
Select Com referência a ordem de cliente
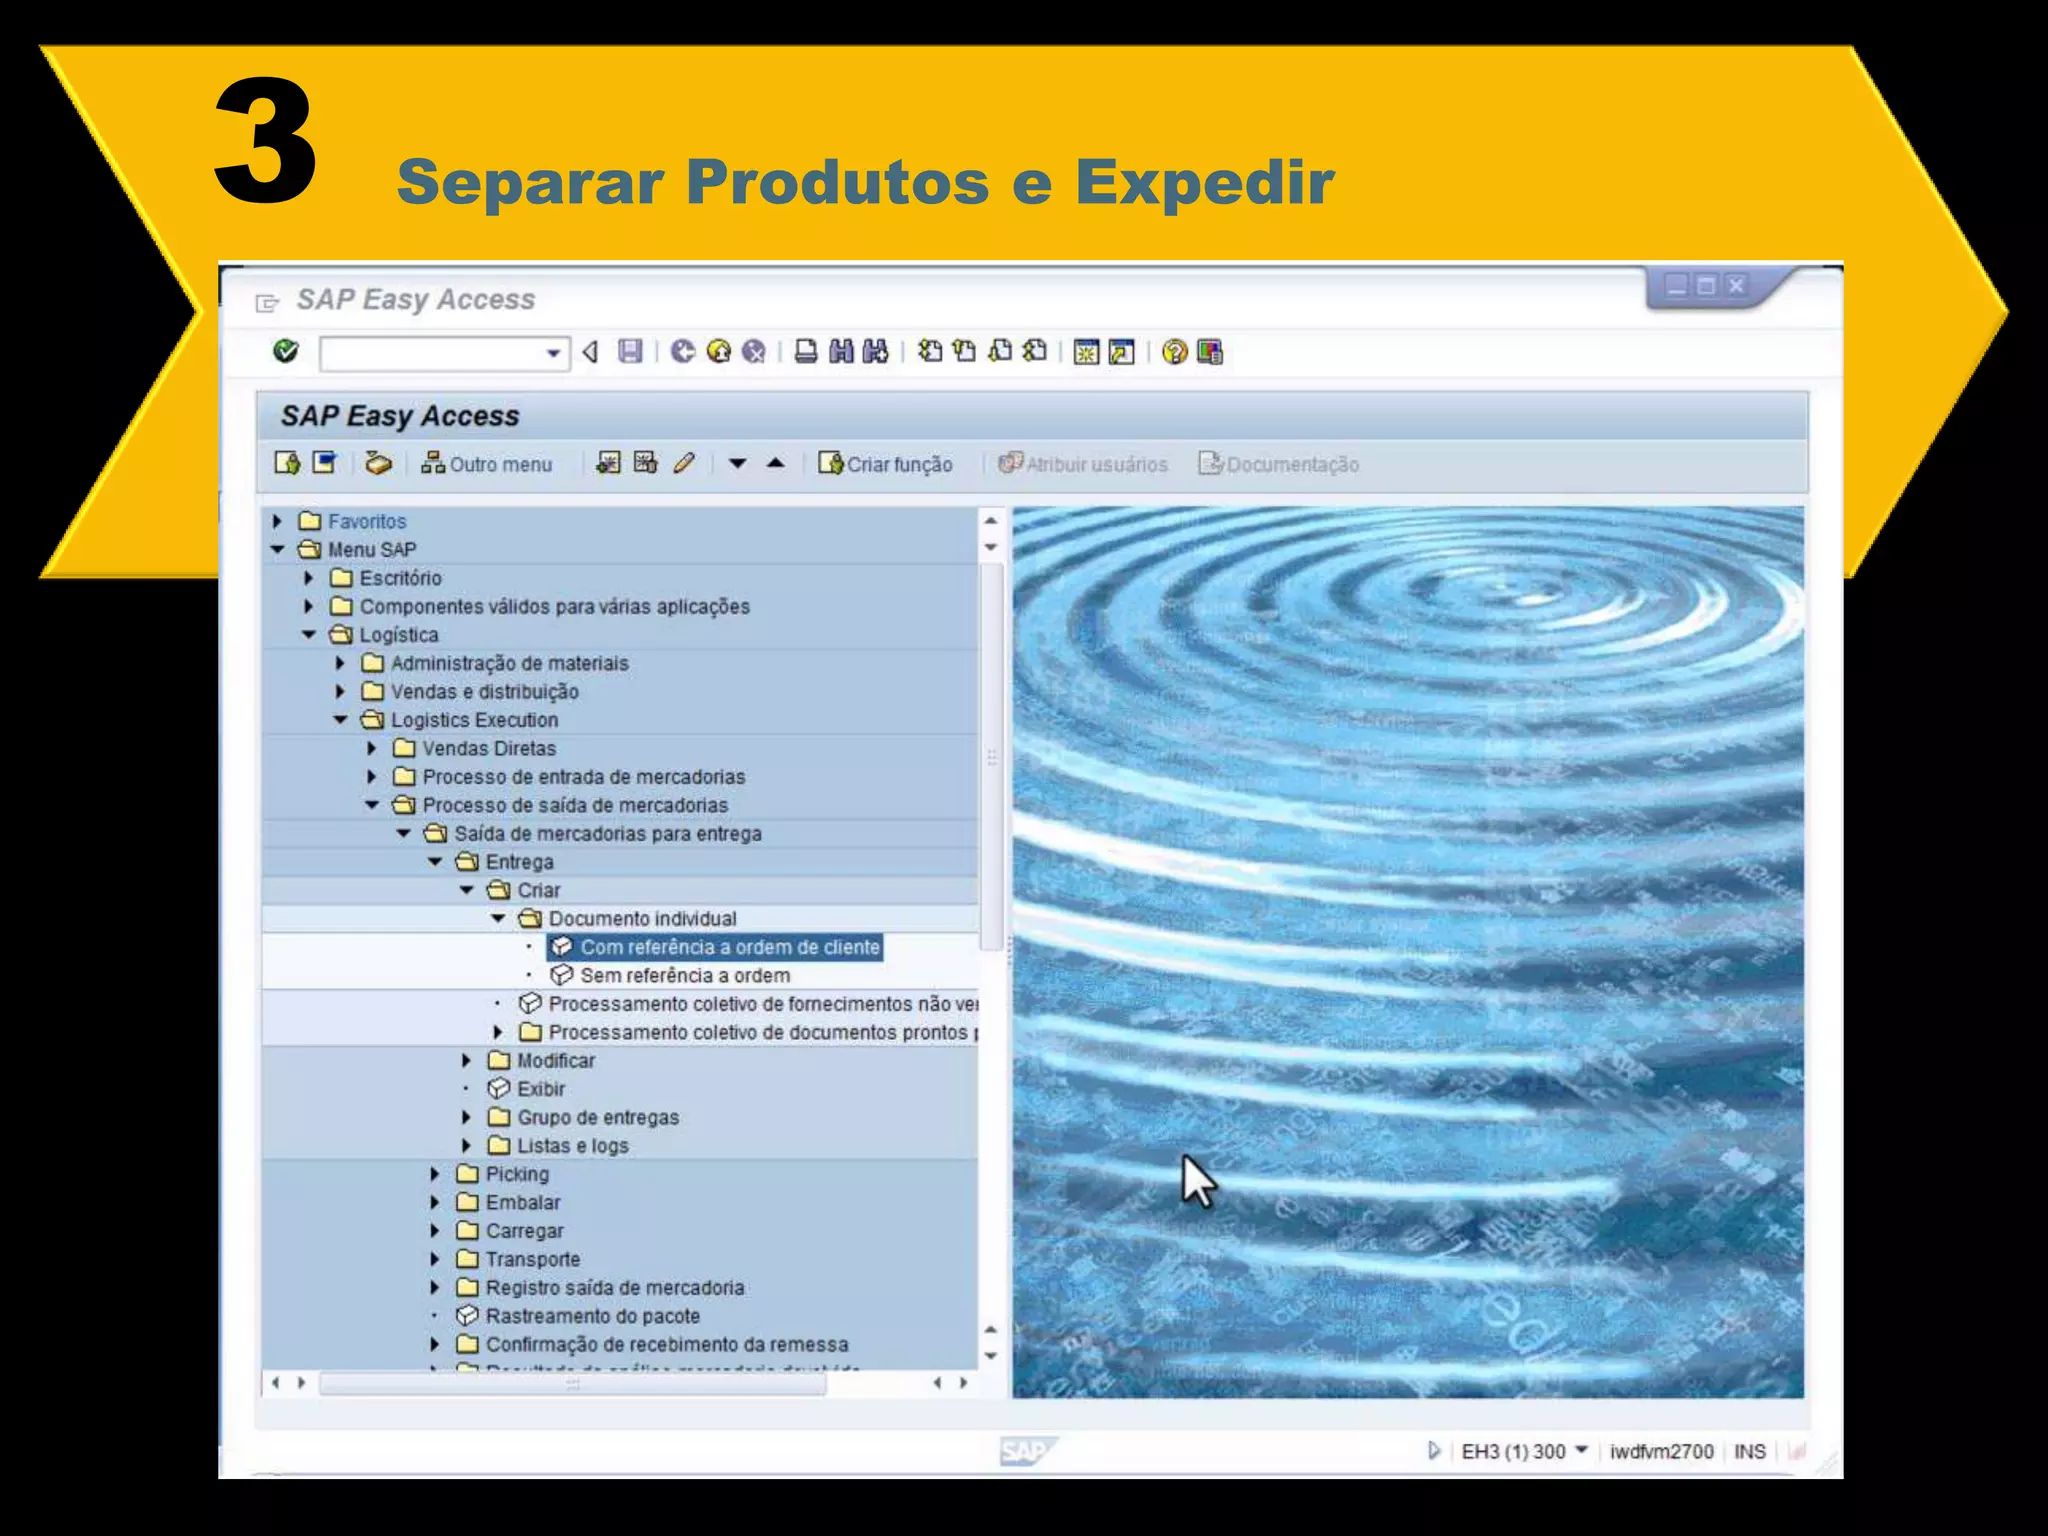coord(715,947)
